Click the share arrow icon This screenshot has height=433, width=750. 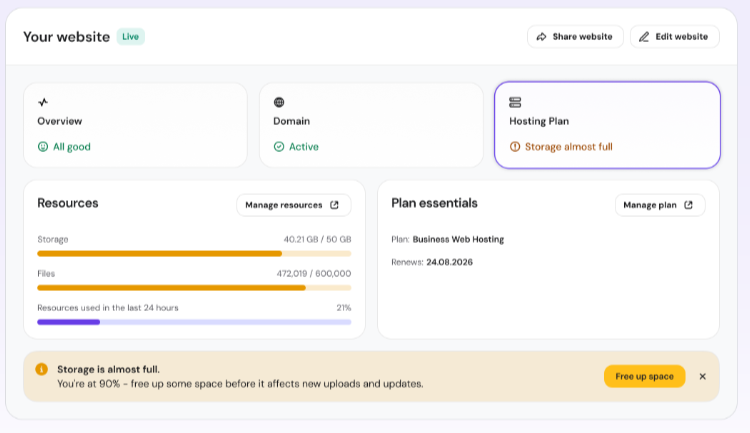(541, 37)
